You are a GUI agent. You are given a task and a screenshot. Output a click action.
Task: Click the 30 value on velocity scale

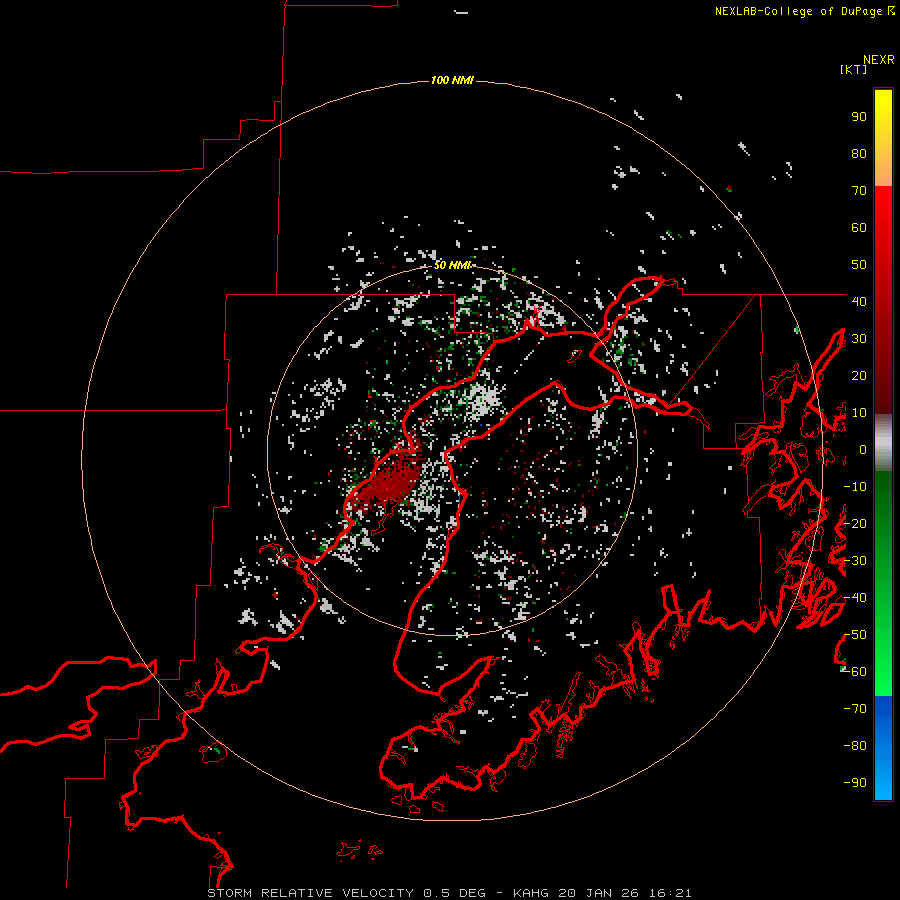pos(859,339)
